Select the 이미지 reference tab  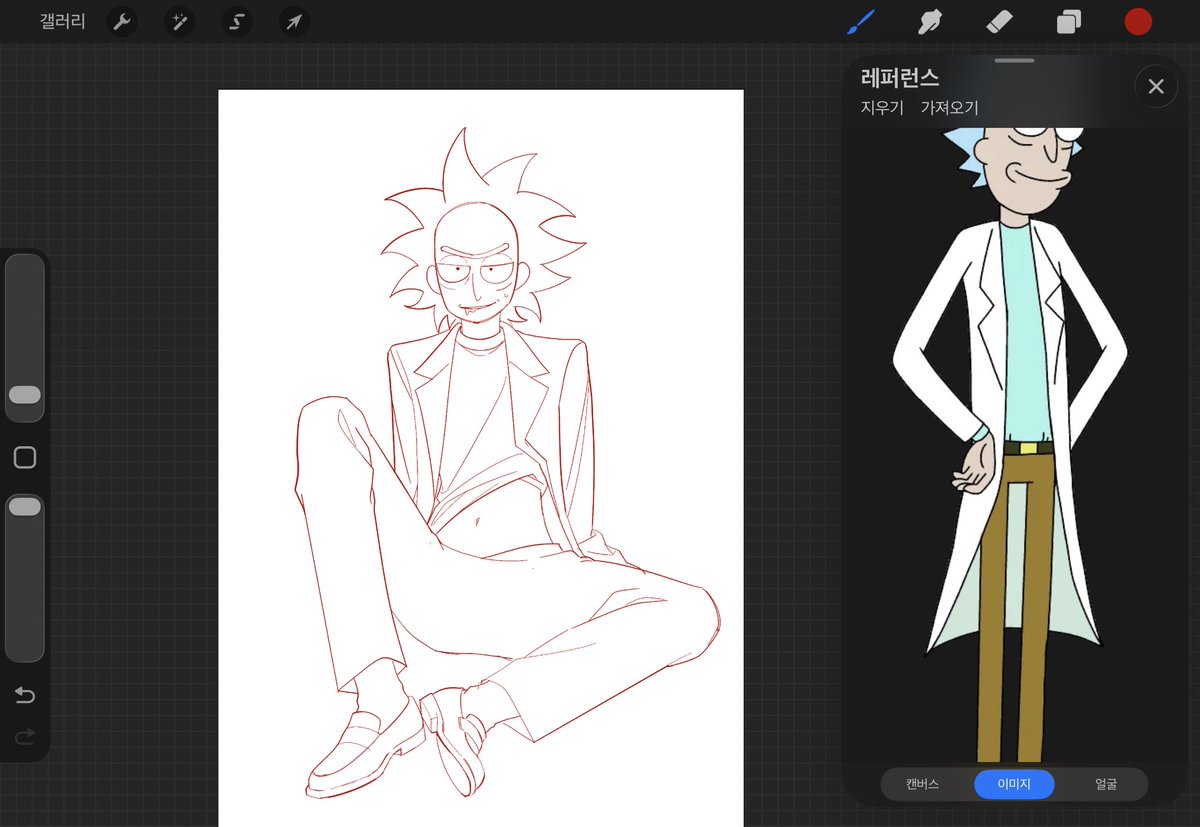pyautogui.click(x=1015, y=784)
